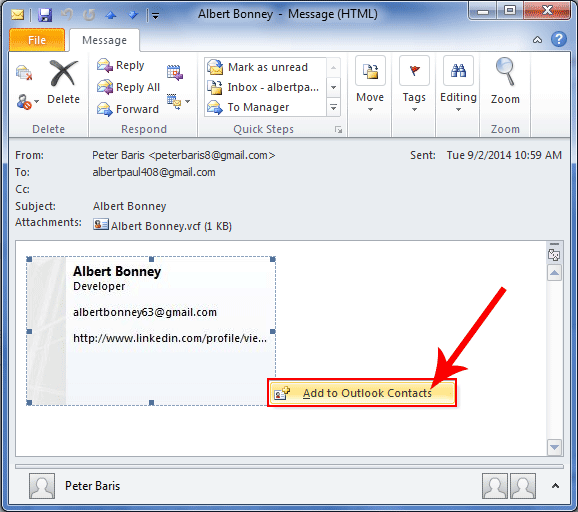This screenshot has height=512, width=578.
Task: Click the Outlook envelope icon in title bar
Action: click(x=17, y=15)
